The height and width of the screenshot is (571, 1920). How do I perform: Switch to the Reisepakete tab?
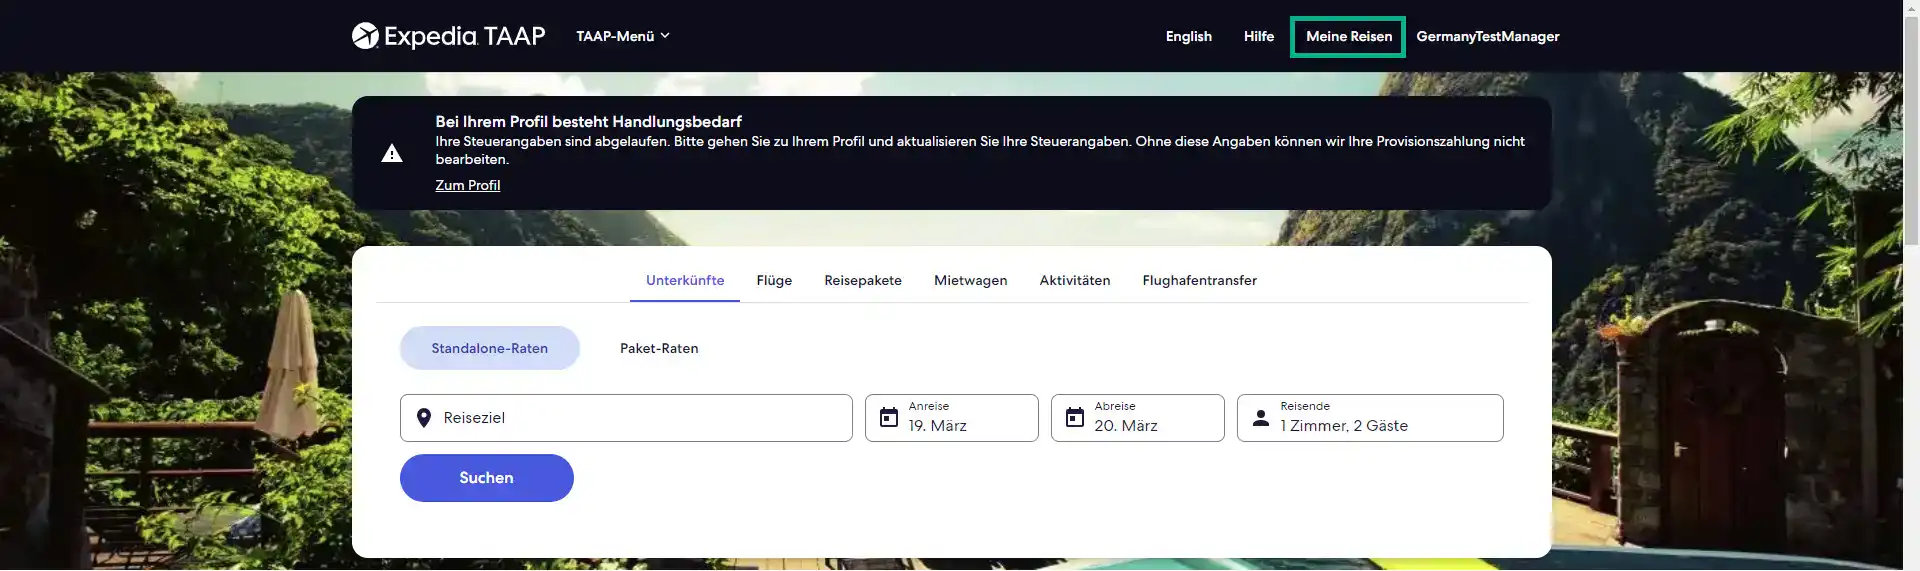(x=863, y=280)
